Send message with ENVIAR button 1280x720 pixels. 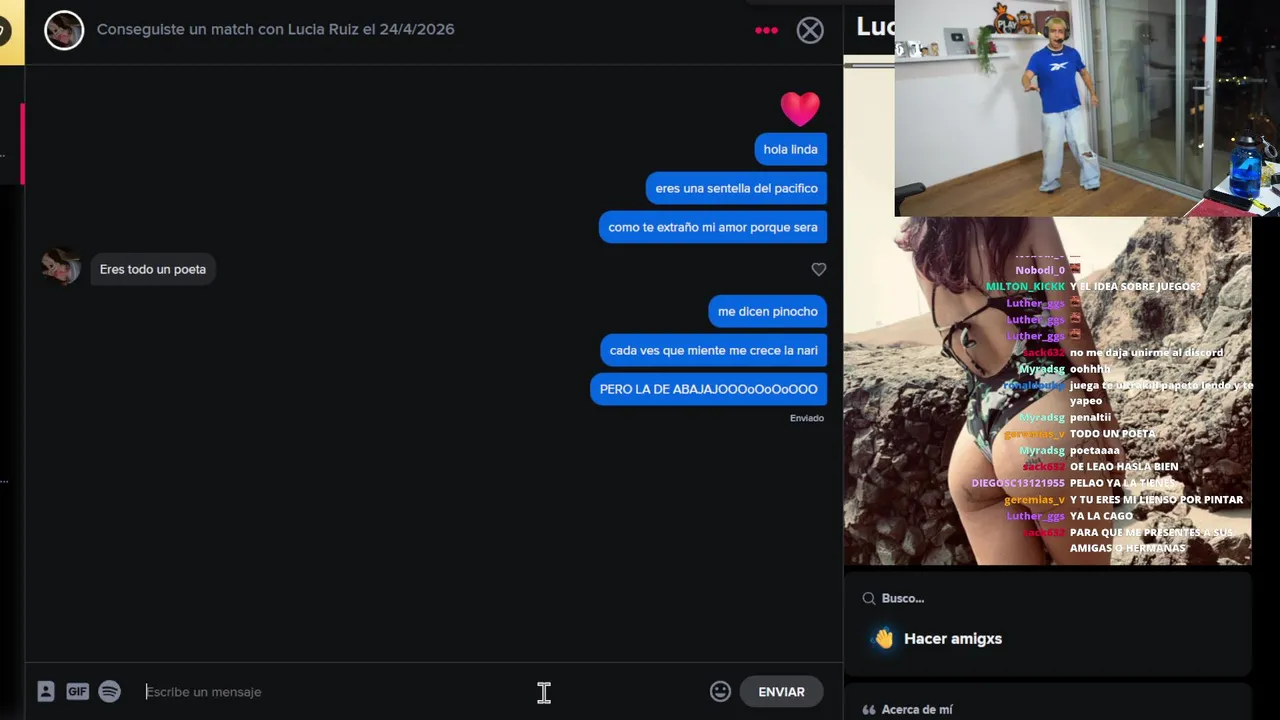(781, 691)
